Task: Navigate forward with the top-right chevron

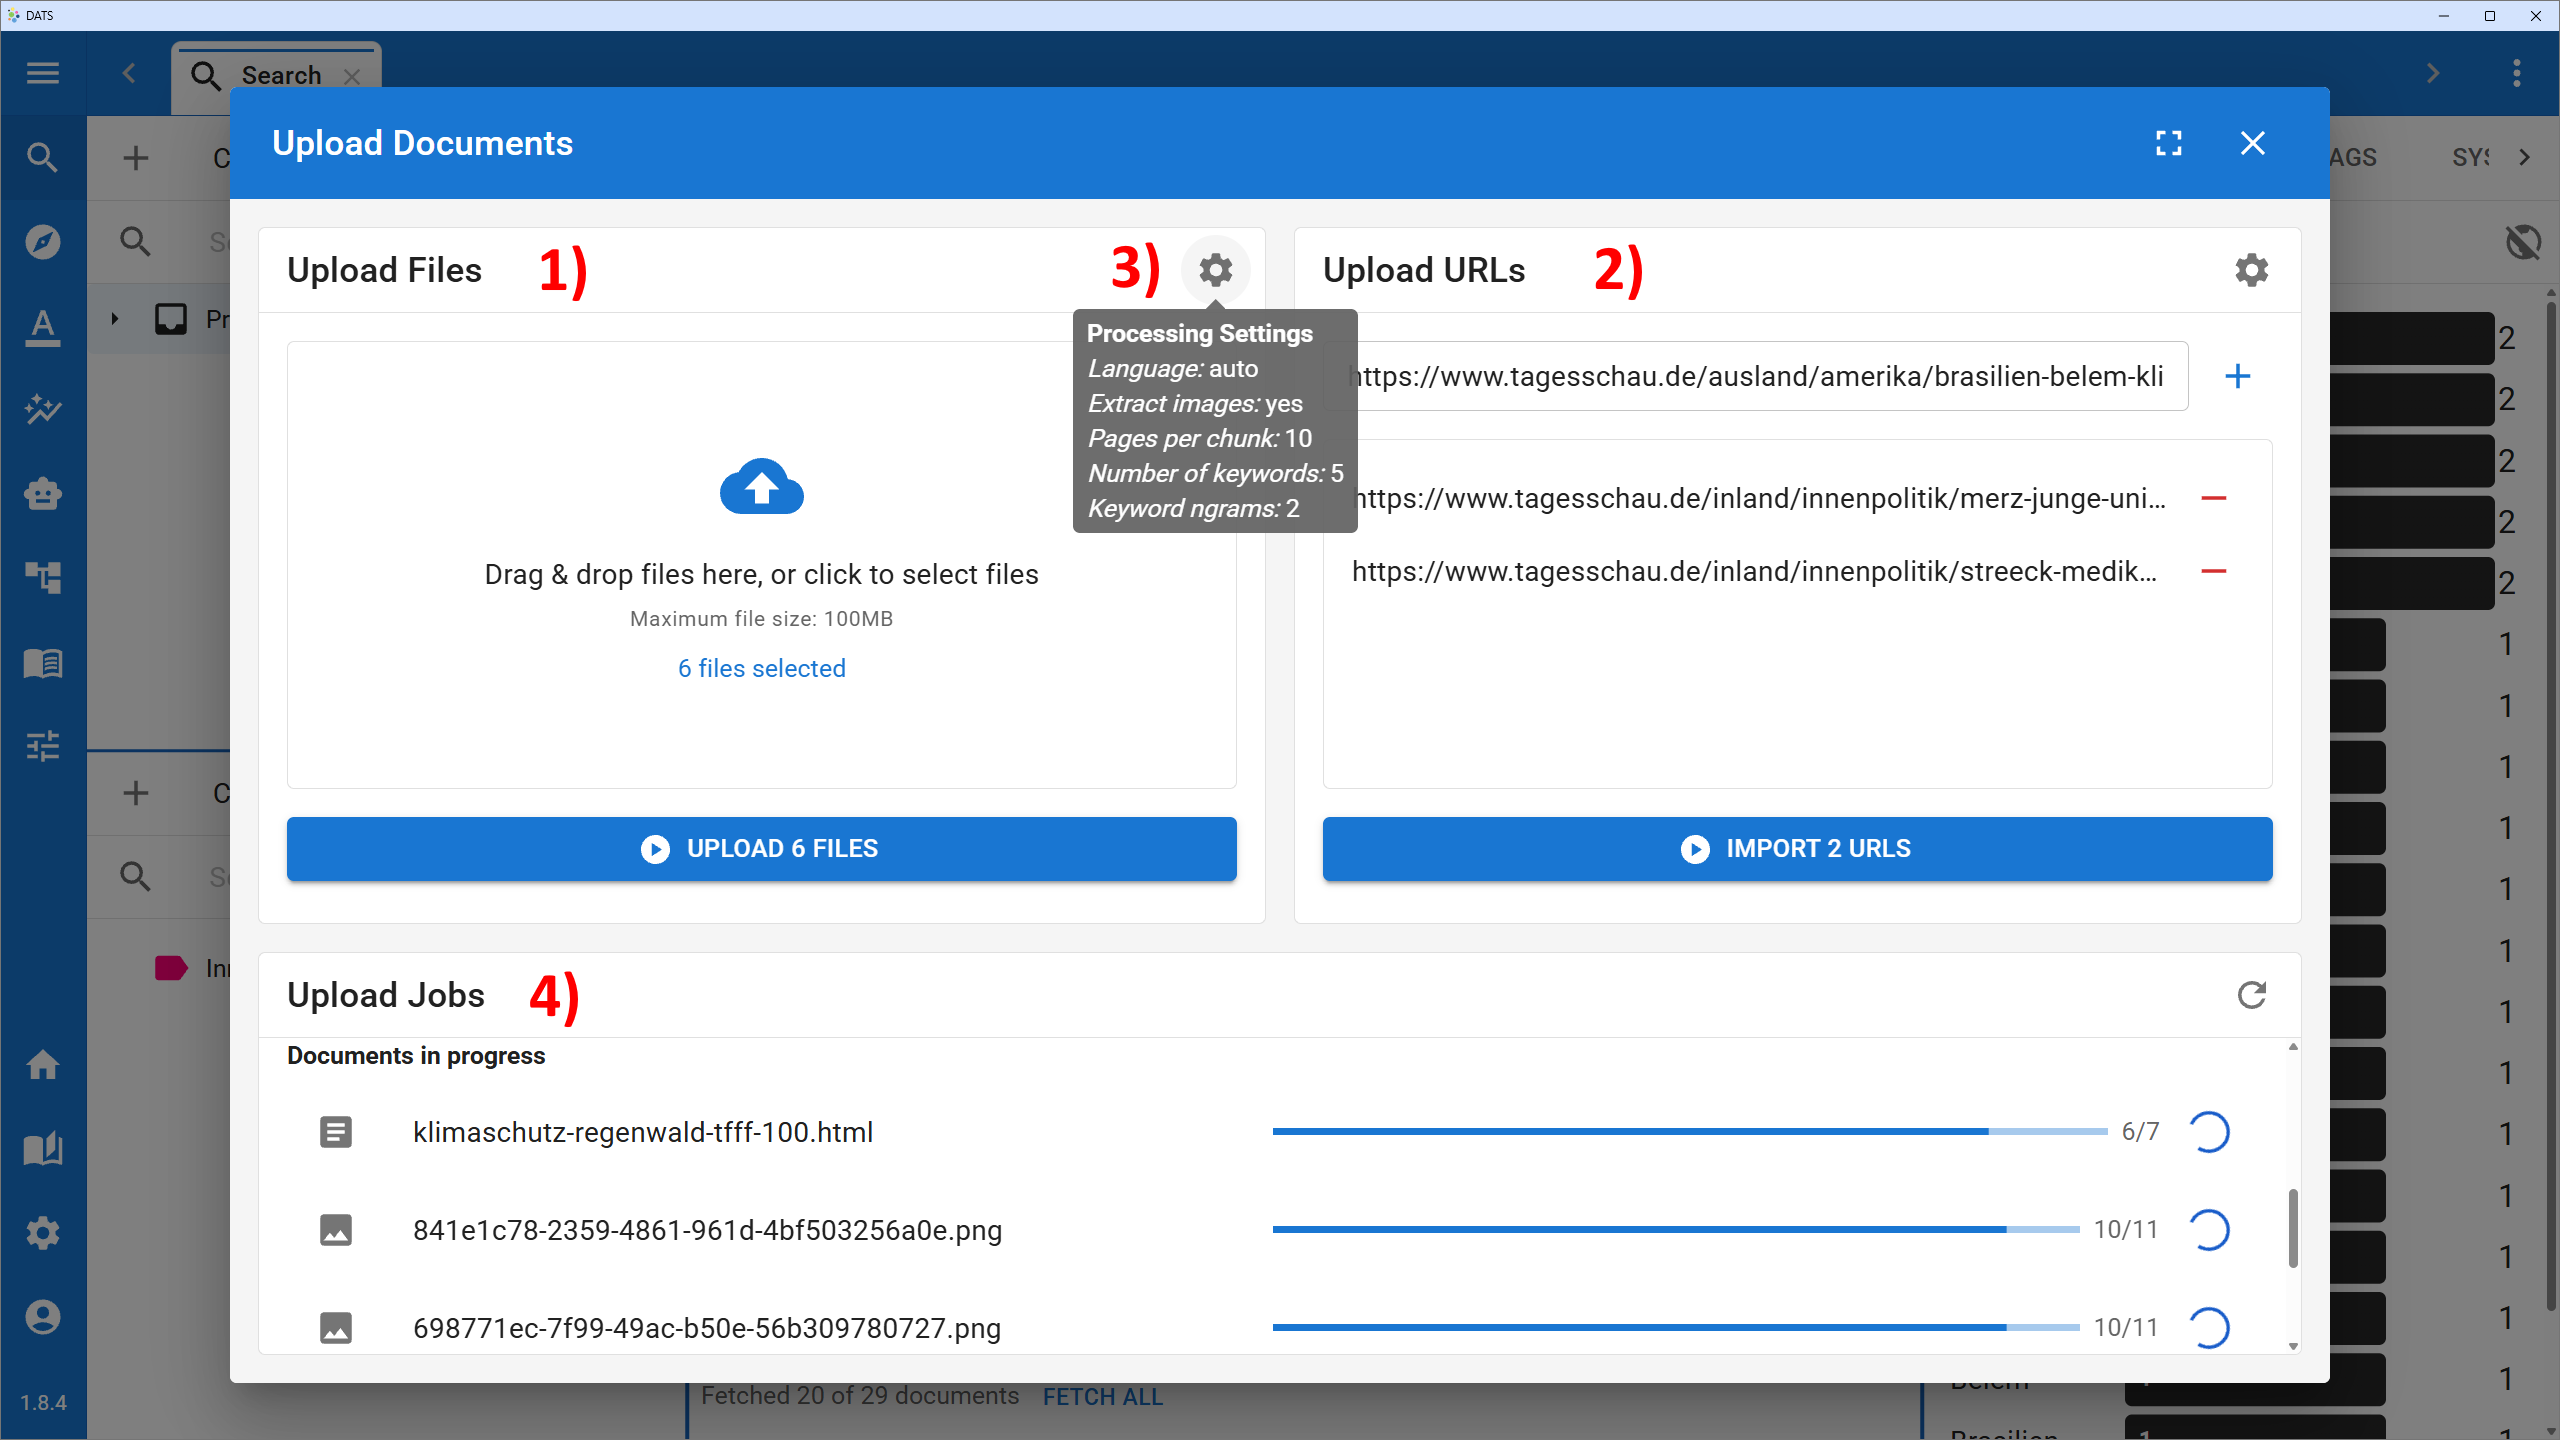Action: [2434, 73]
